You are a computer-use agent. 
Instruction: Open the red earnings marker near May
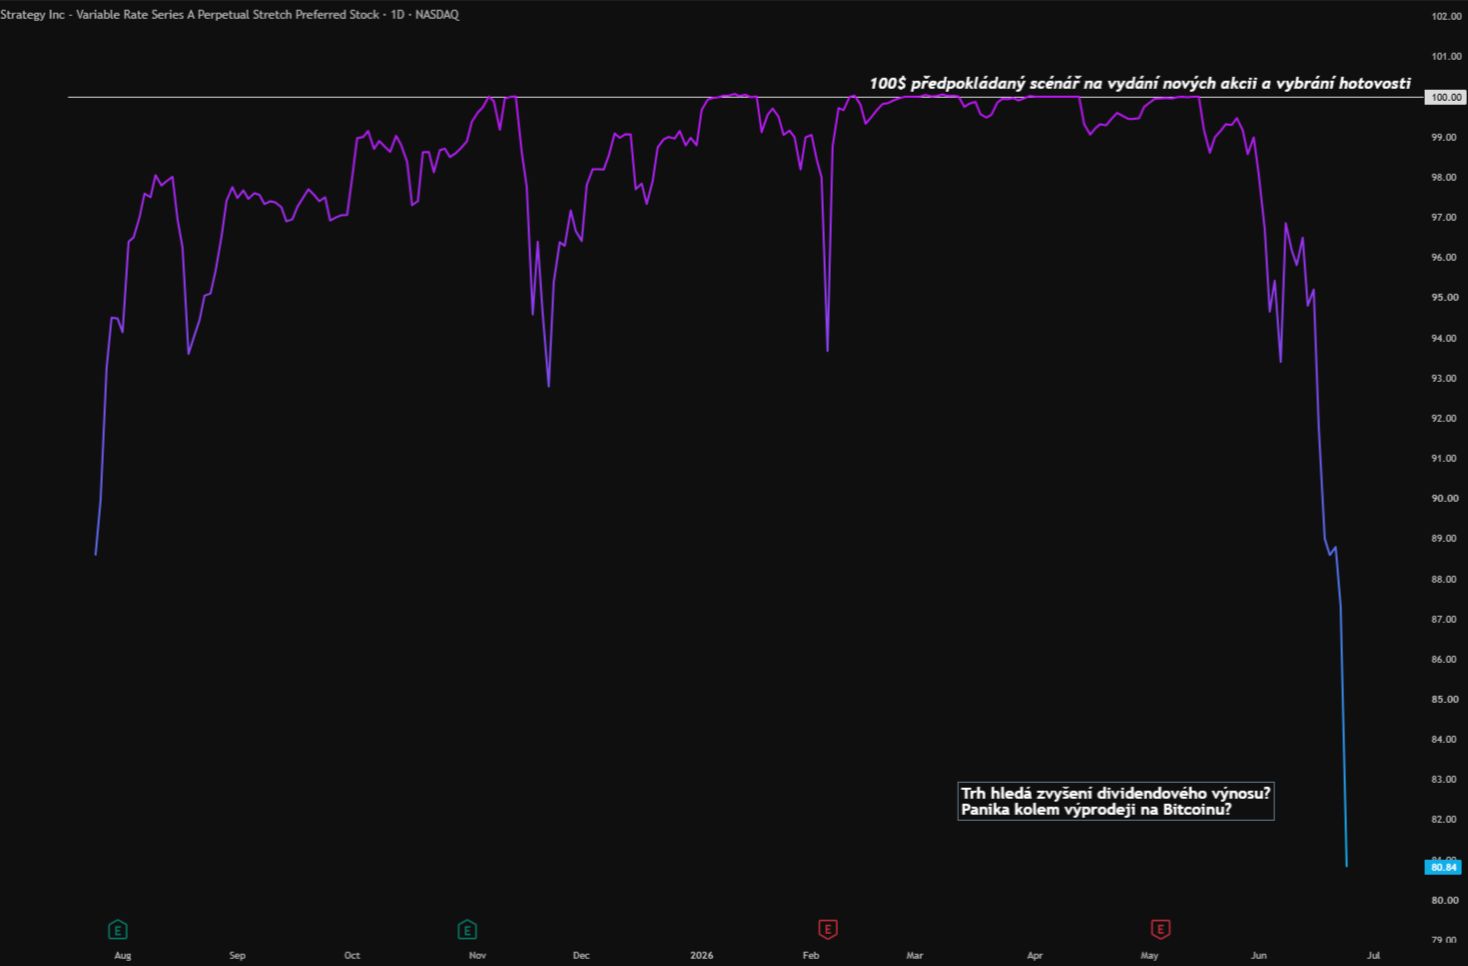[x=1160, y=930]
